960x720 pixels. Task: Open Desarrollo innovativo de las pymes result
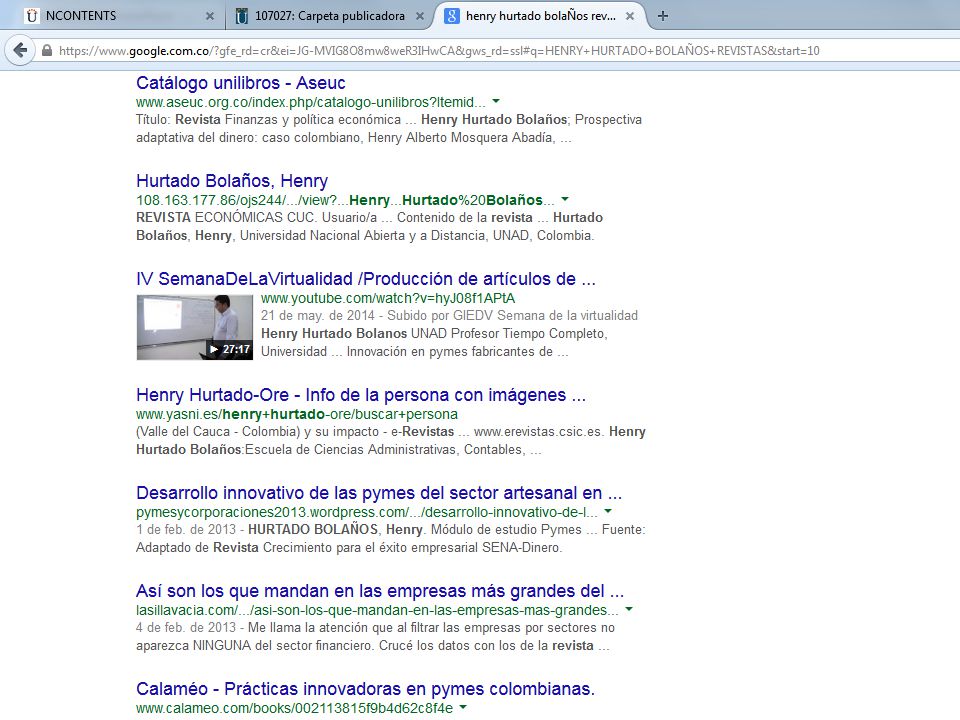point(379,493)
